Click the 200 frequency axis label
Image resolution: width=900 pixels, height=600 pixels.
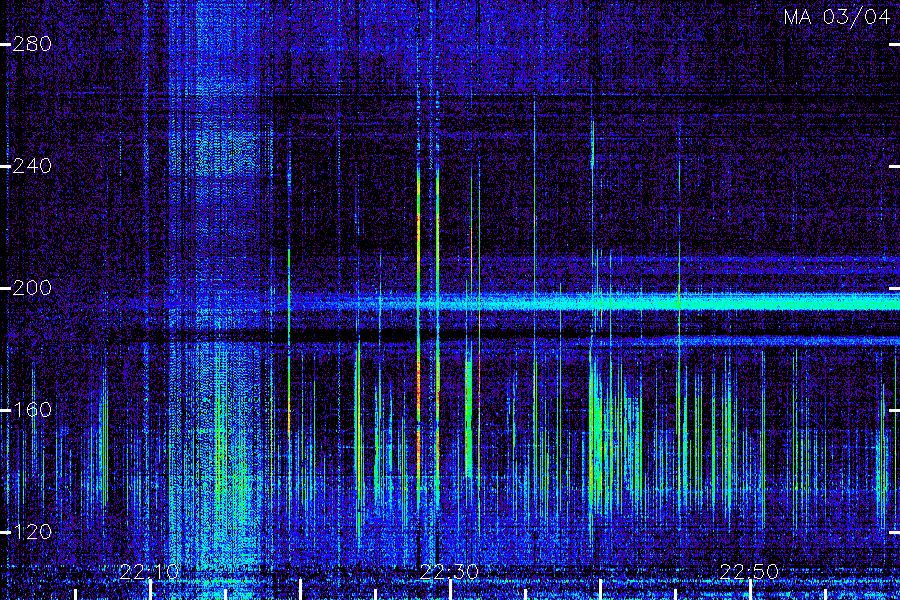click(x=32, y=288)
